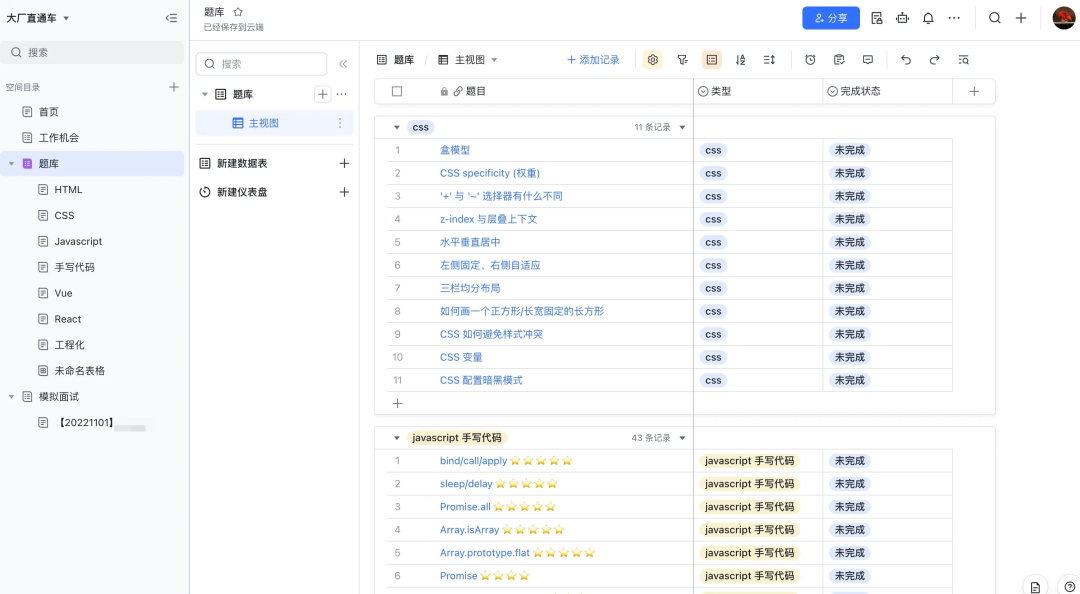Image resolution: width=1080 pixels, height=594 pixels.
Task: Open the sort records A-Z icon
Action: [x=740, y=60]
